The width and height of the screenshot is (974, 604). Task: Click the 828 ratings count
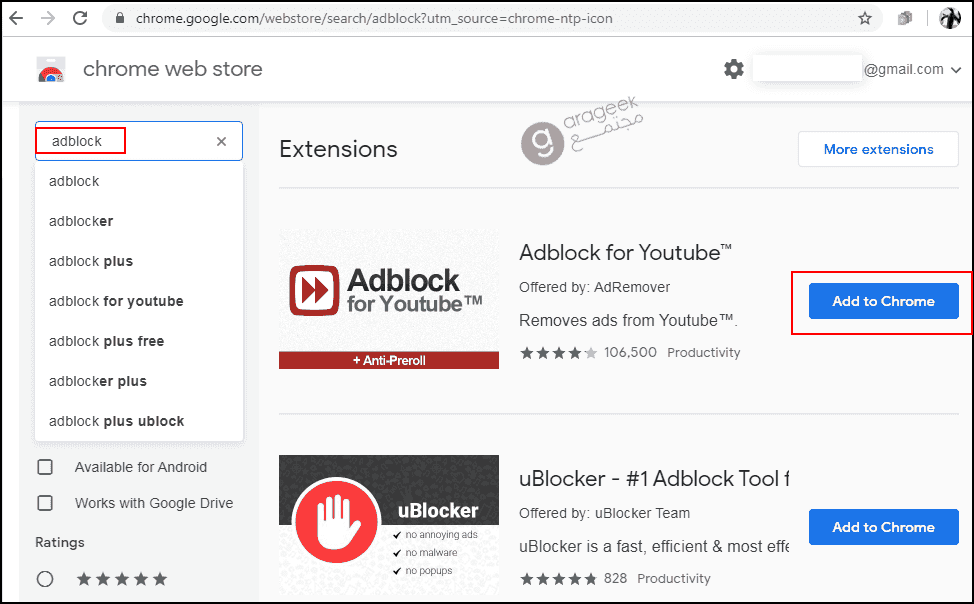tap(615, 579)
